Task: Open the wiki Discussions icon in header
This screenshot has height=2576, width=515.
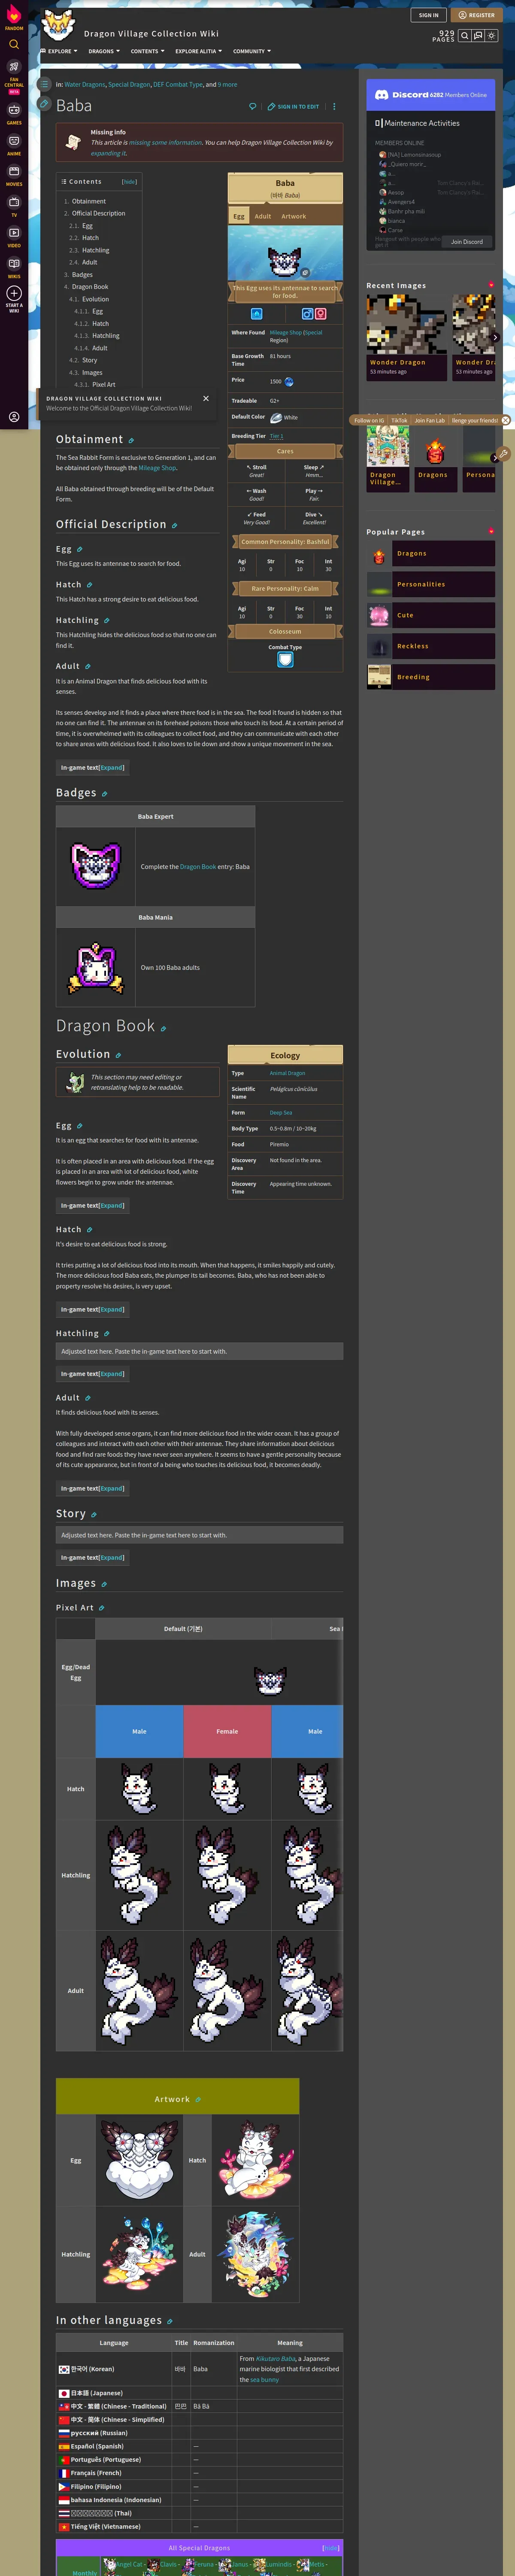Action: click(478, 35)
